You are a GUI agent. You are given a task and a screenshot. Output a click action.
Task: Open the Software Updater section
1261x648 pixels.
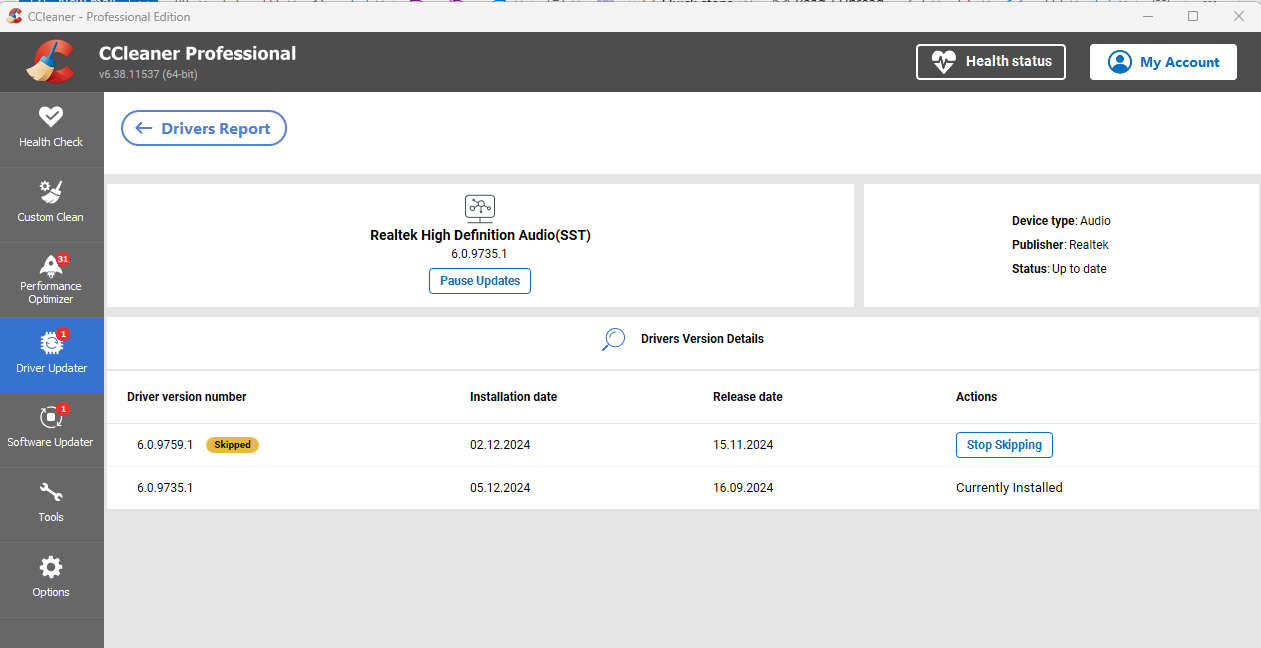[51, 430]
